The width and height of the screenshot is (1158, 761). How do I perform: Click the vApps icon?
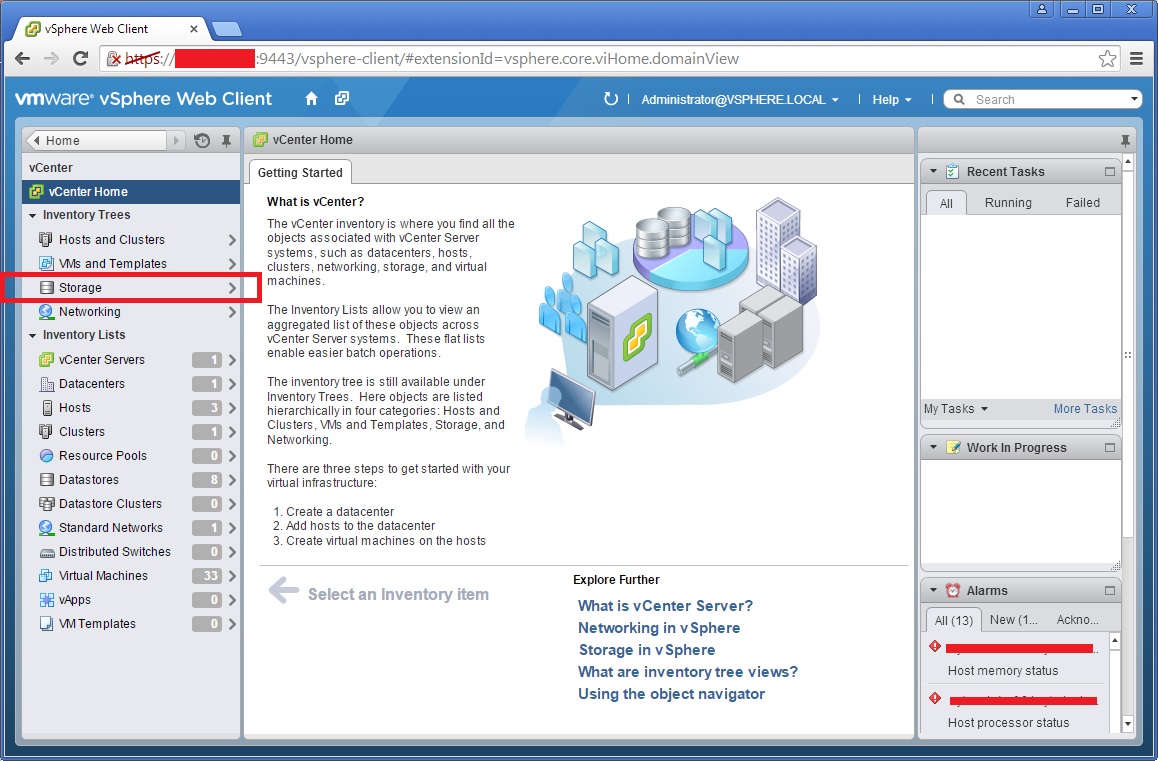[47, 600]
